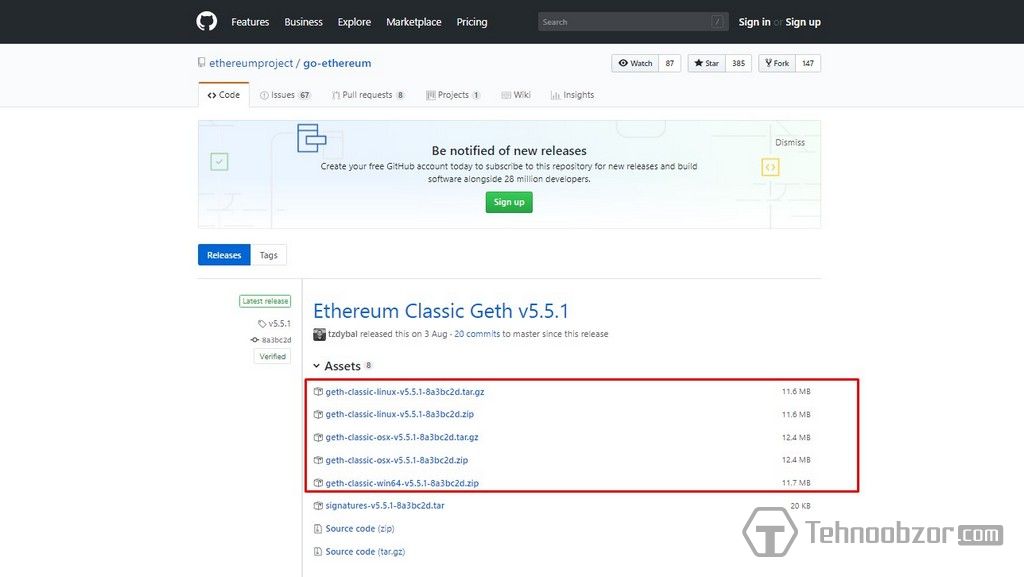Screen dimensions: 1024x577
Task: Open the v5.5.1 tag link
Action: click(x=280, y=324)
